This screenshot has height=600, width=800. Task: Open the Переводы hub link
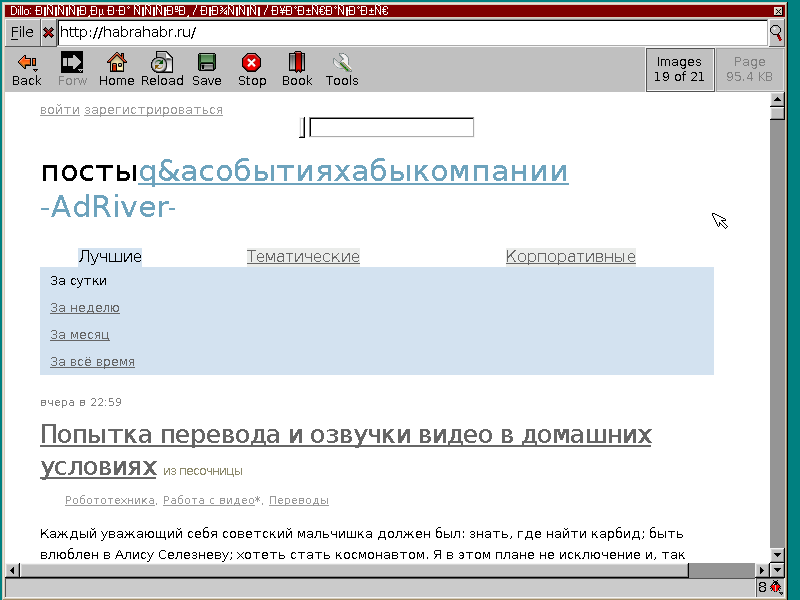point(298,500)
